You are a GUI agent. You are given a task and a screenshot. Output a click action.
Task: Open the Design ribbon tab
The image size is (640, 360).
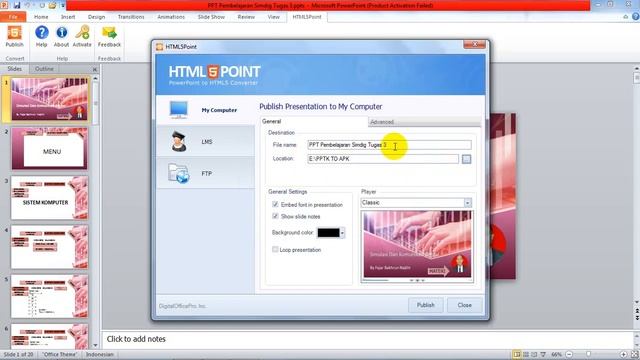click(96, 17)
